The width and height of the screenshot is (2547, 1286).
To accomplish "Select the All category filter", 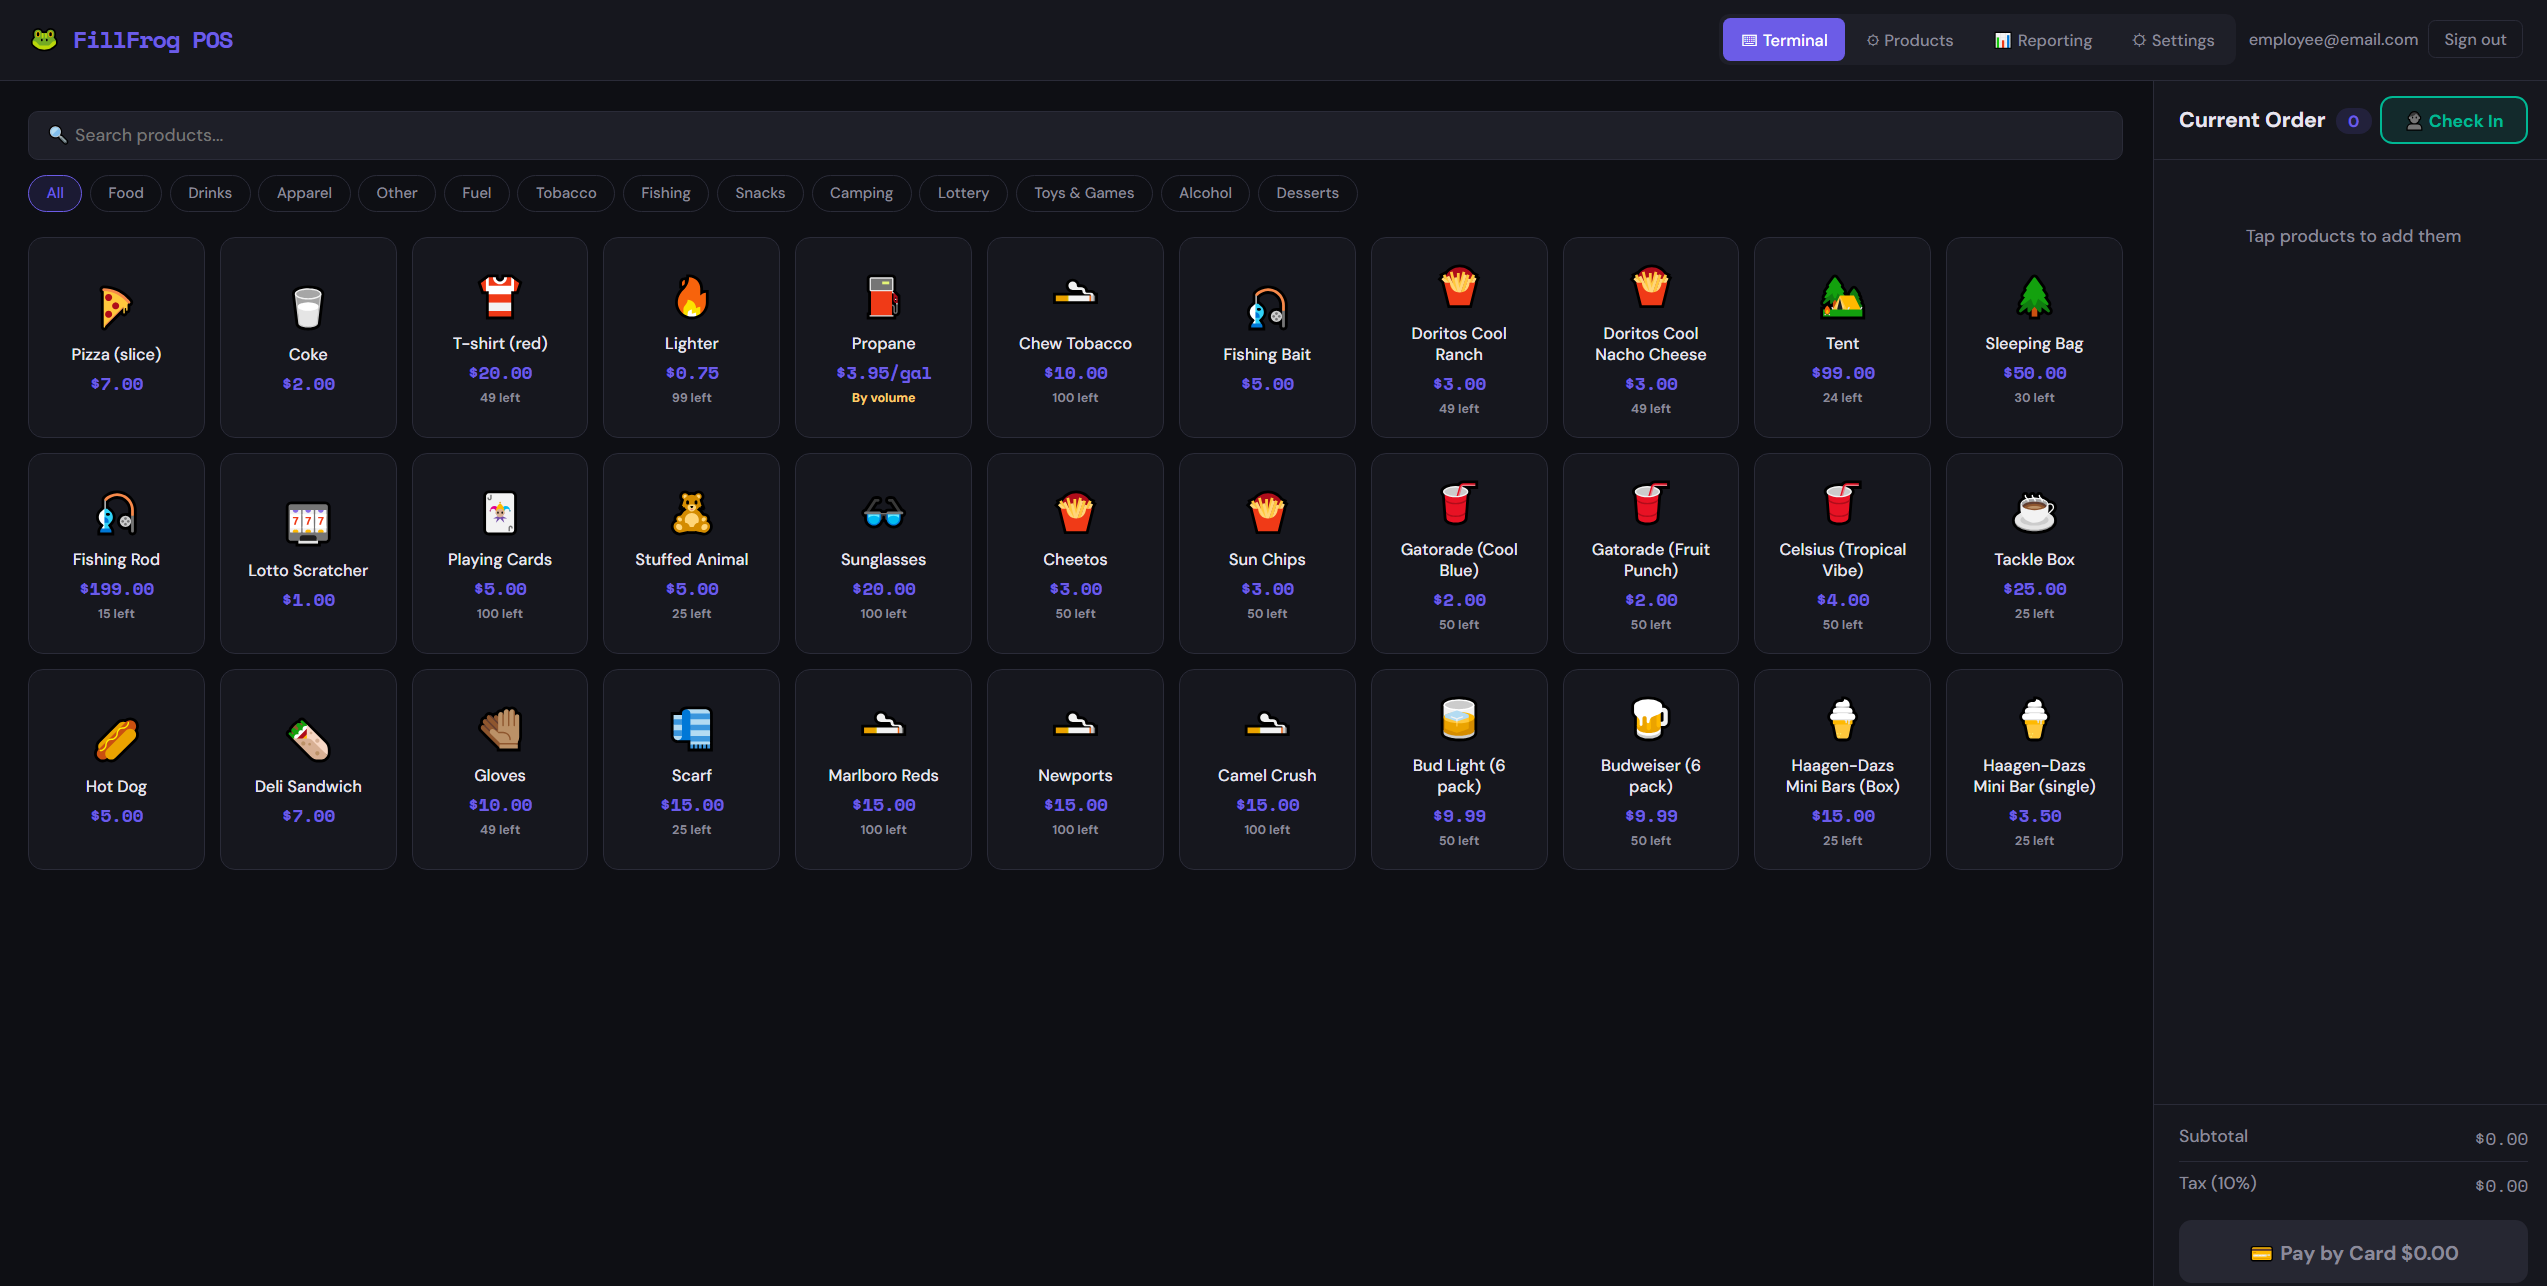I will 55,193.
